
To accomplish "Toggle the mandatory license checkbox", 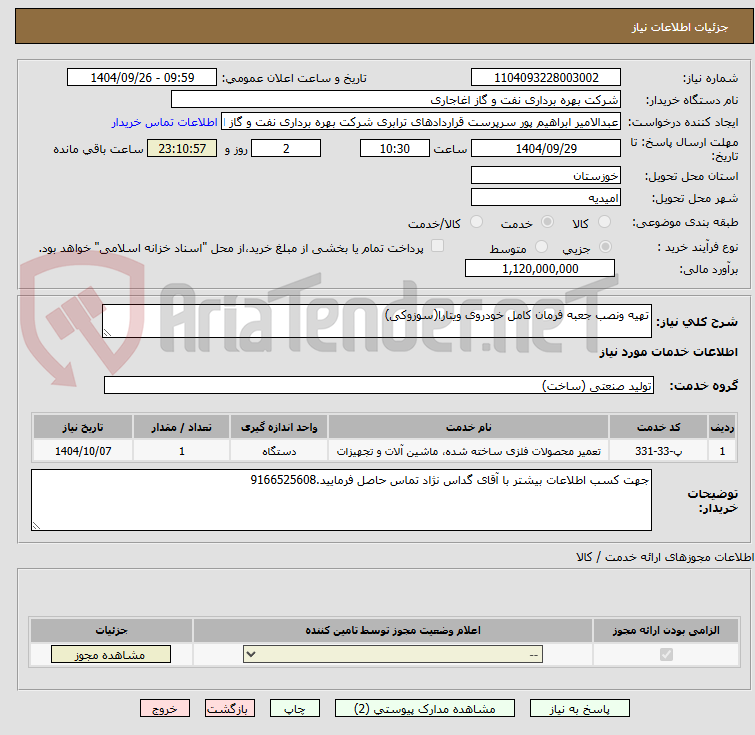I will click(x=666, y=654).
